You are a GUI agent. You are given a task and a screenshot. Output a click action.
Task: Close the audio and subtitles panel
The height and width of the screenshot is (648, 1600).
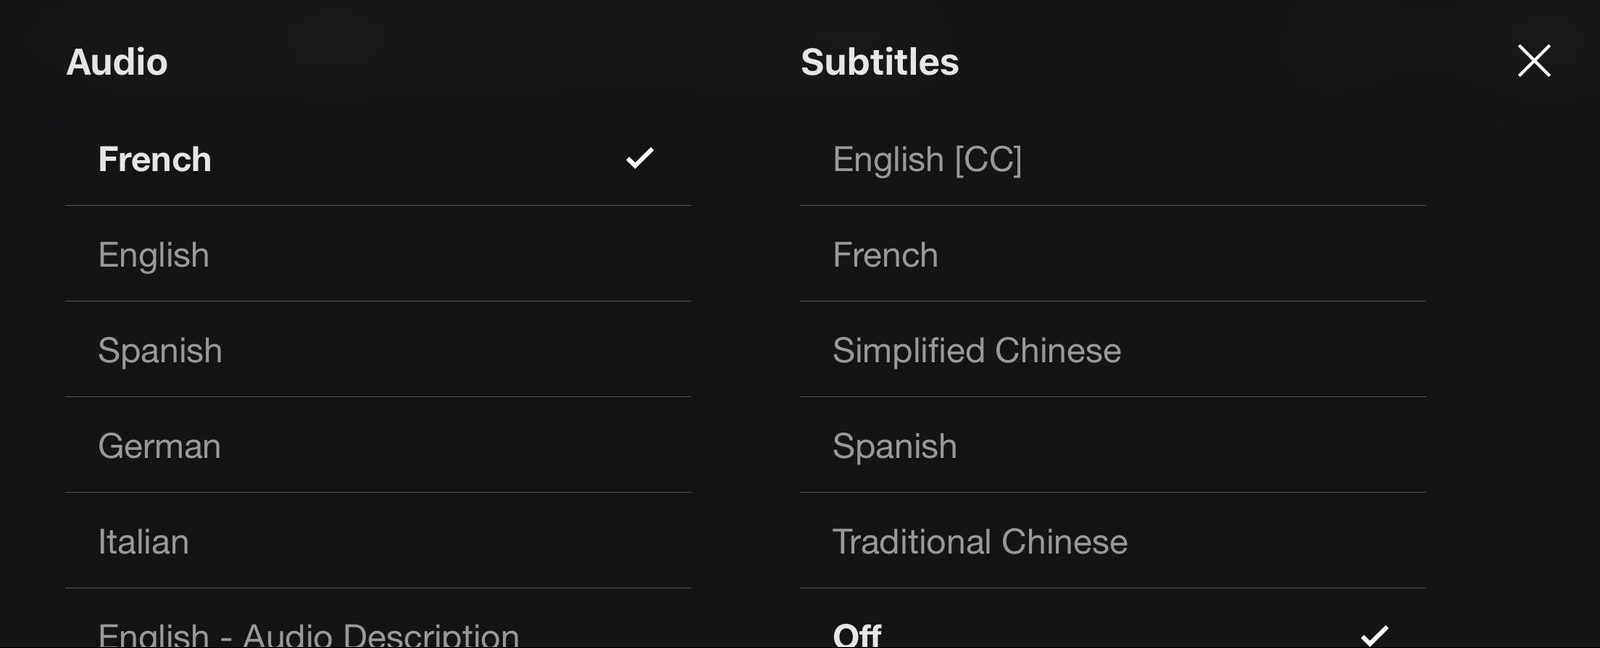(x=1533, y=61)
